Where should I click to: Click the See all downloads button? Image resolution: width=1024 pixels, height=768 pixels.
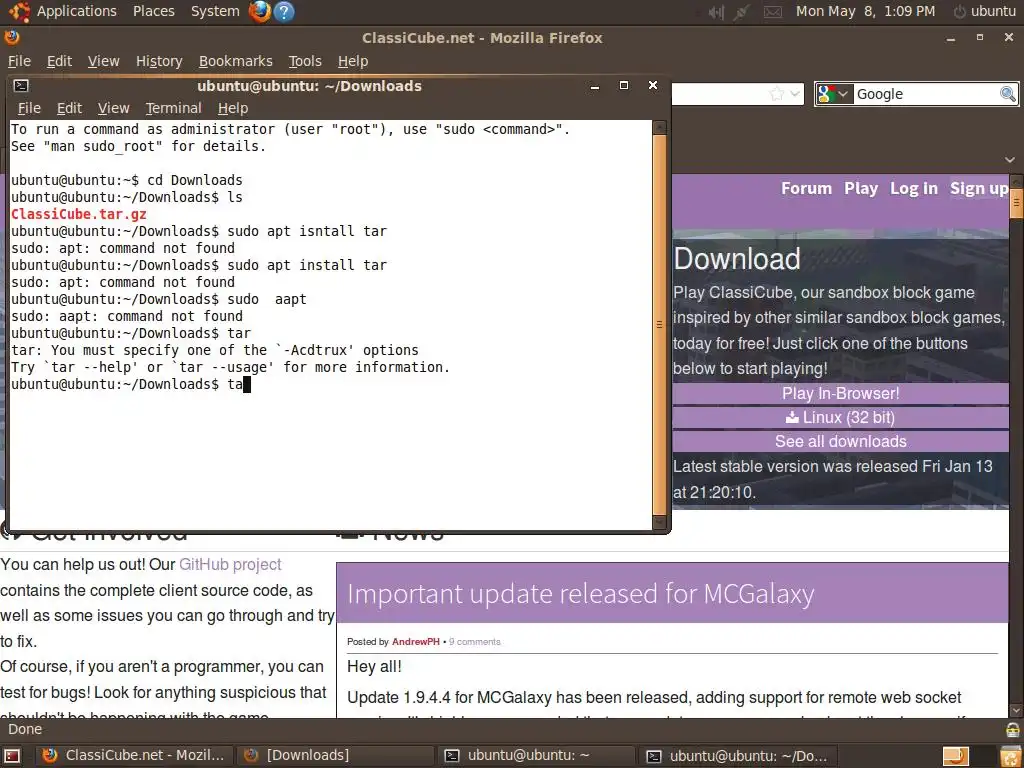(840, 441)
